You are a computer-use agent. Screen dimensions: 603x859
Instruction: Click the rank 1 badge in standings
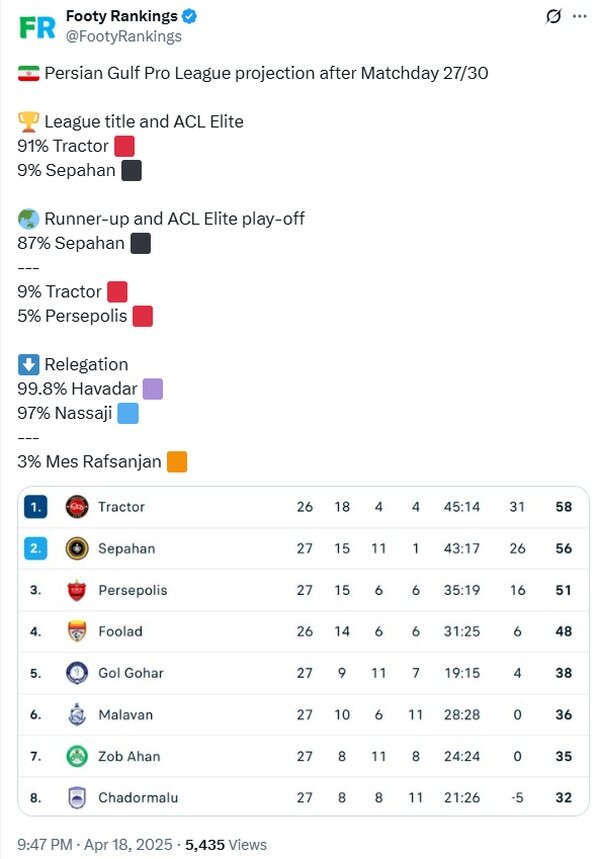coord(36,507)
